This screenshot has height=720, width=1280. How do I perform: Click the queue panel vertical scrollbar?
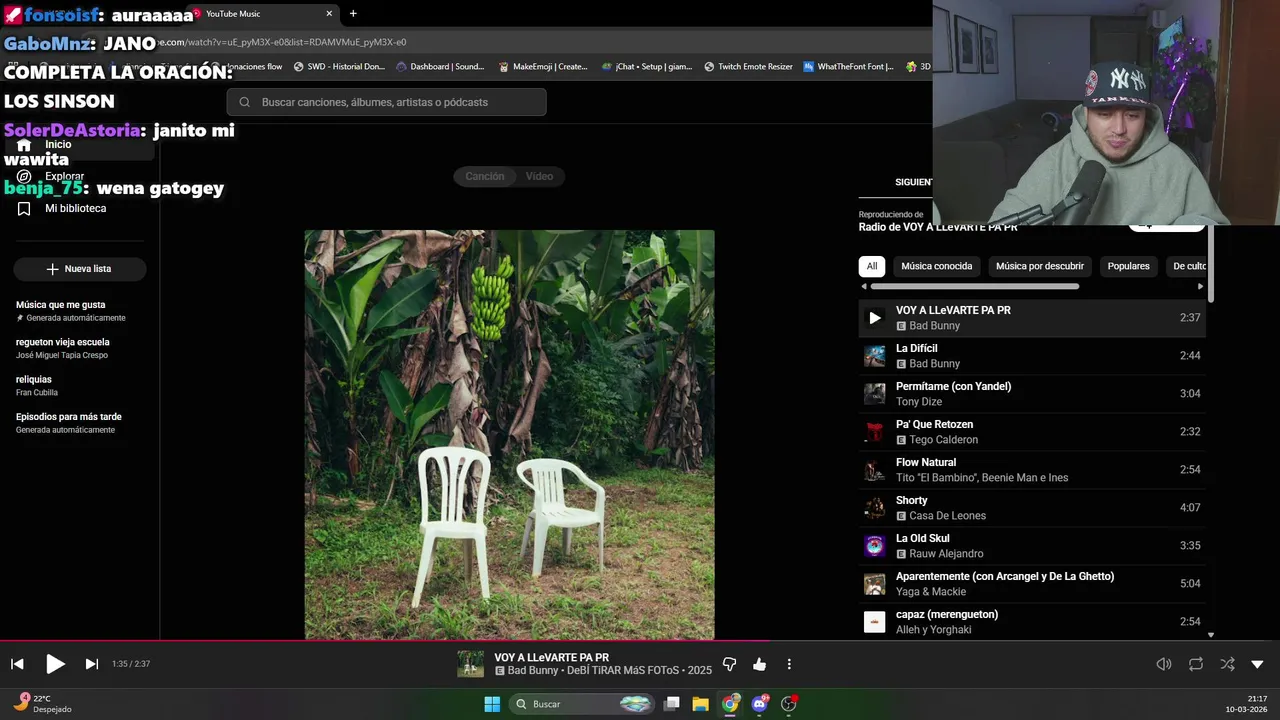pyautogui.click(x=1211, y=265)
